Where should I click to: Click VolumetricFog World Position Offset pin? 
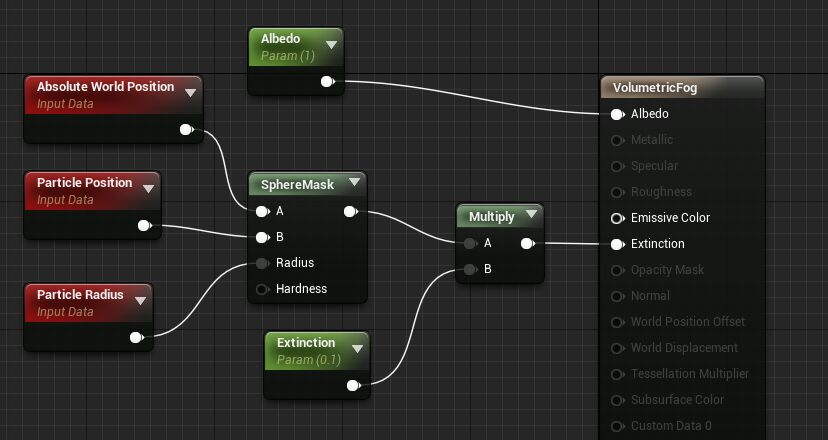[x=617, y=322]
